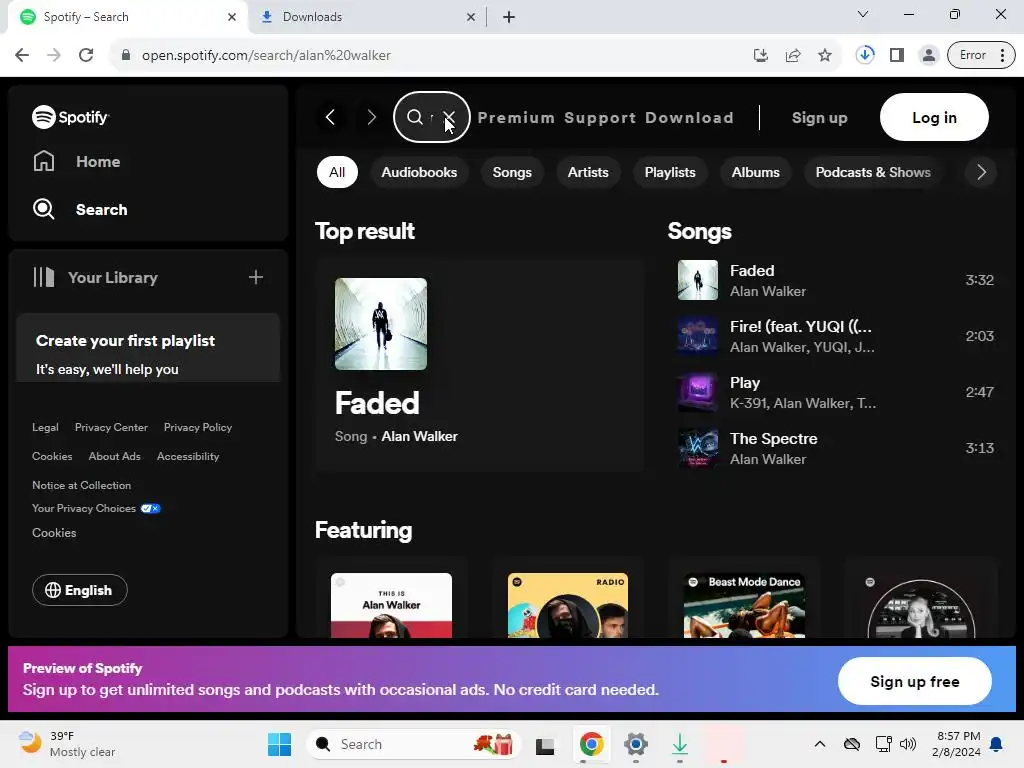Image resolution: width=1024 pixels, height=768 pixels.
Task: Open Home from the sidebar
Action: pyautogui.click(x=76, y=161)
